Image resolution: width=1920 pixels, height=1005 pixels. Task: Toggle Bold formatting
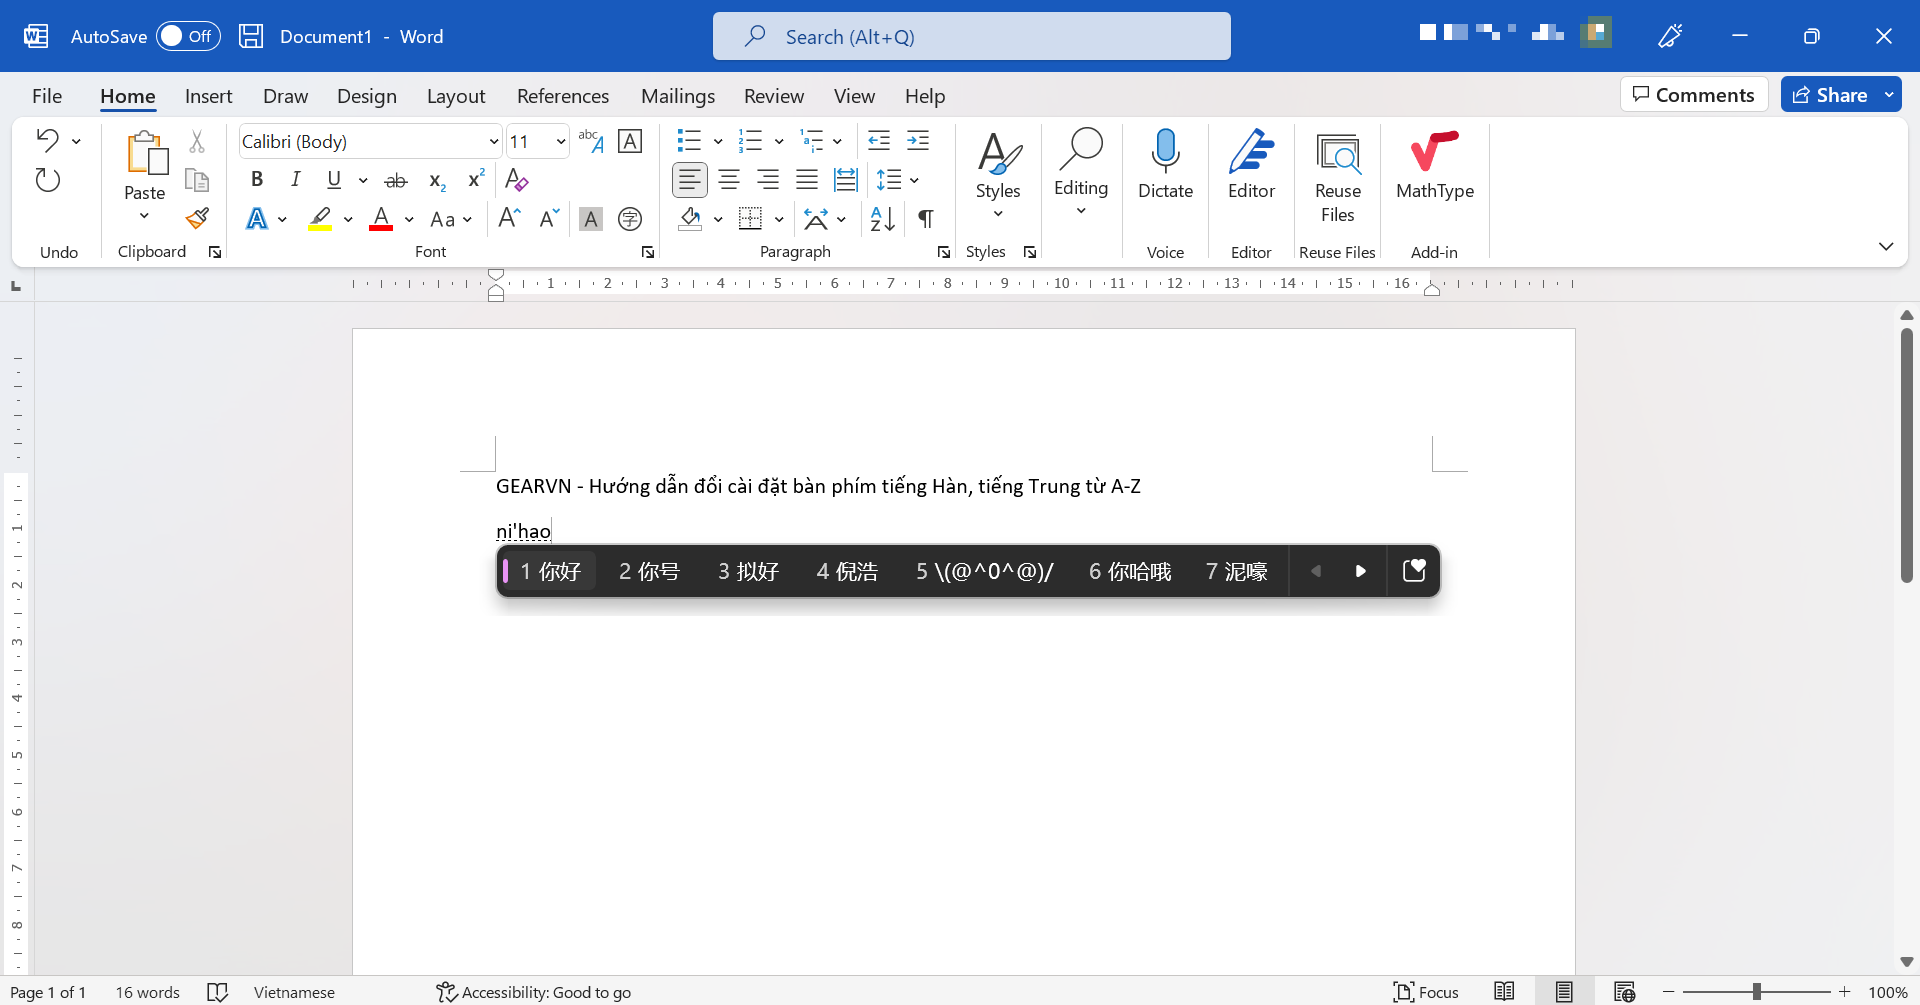(257, 180)
